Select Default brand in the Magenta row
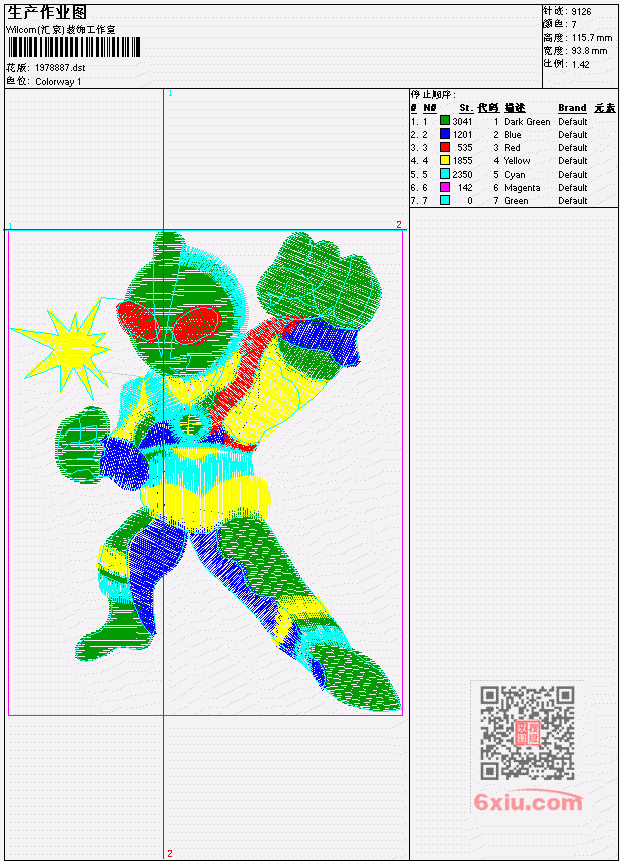Screen dimensions: 620x861 573,188
